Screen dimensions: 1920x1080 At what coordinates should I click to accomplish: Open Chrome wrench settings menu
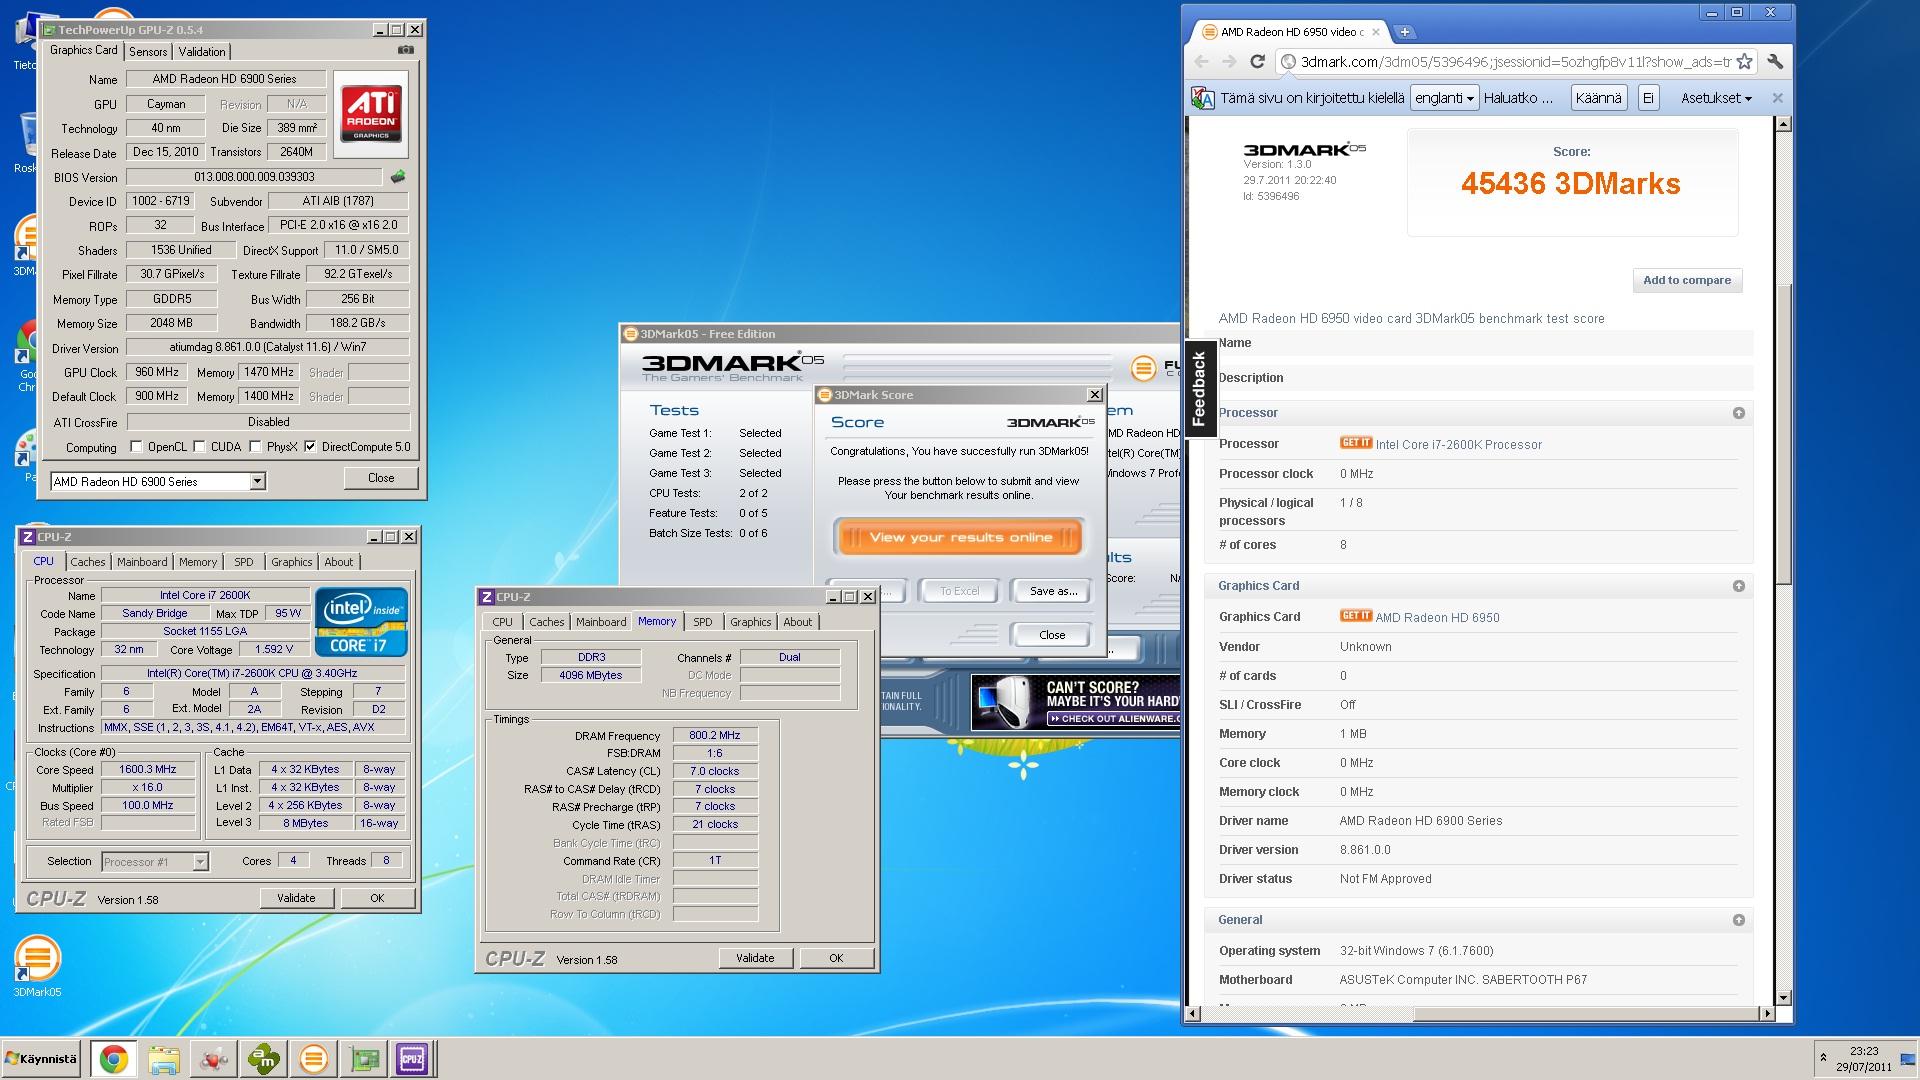click(1775, 62)
